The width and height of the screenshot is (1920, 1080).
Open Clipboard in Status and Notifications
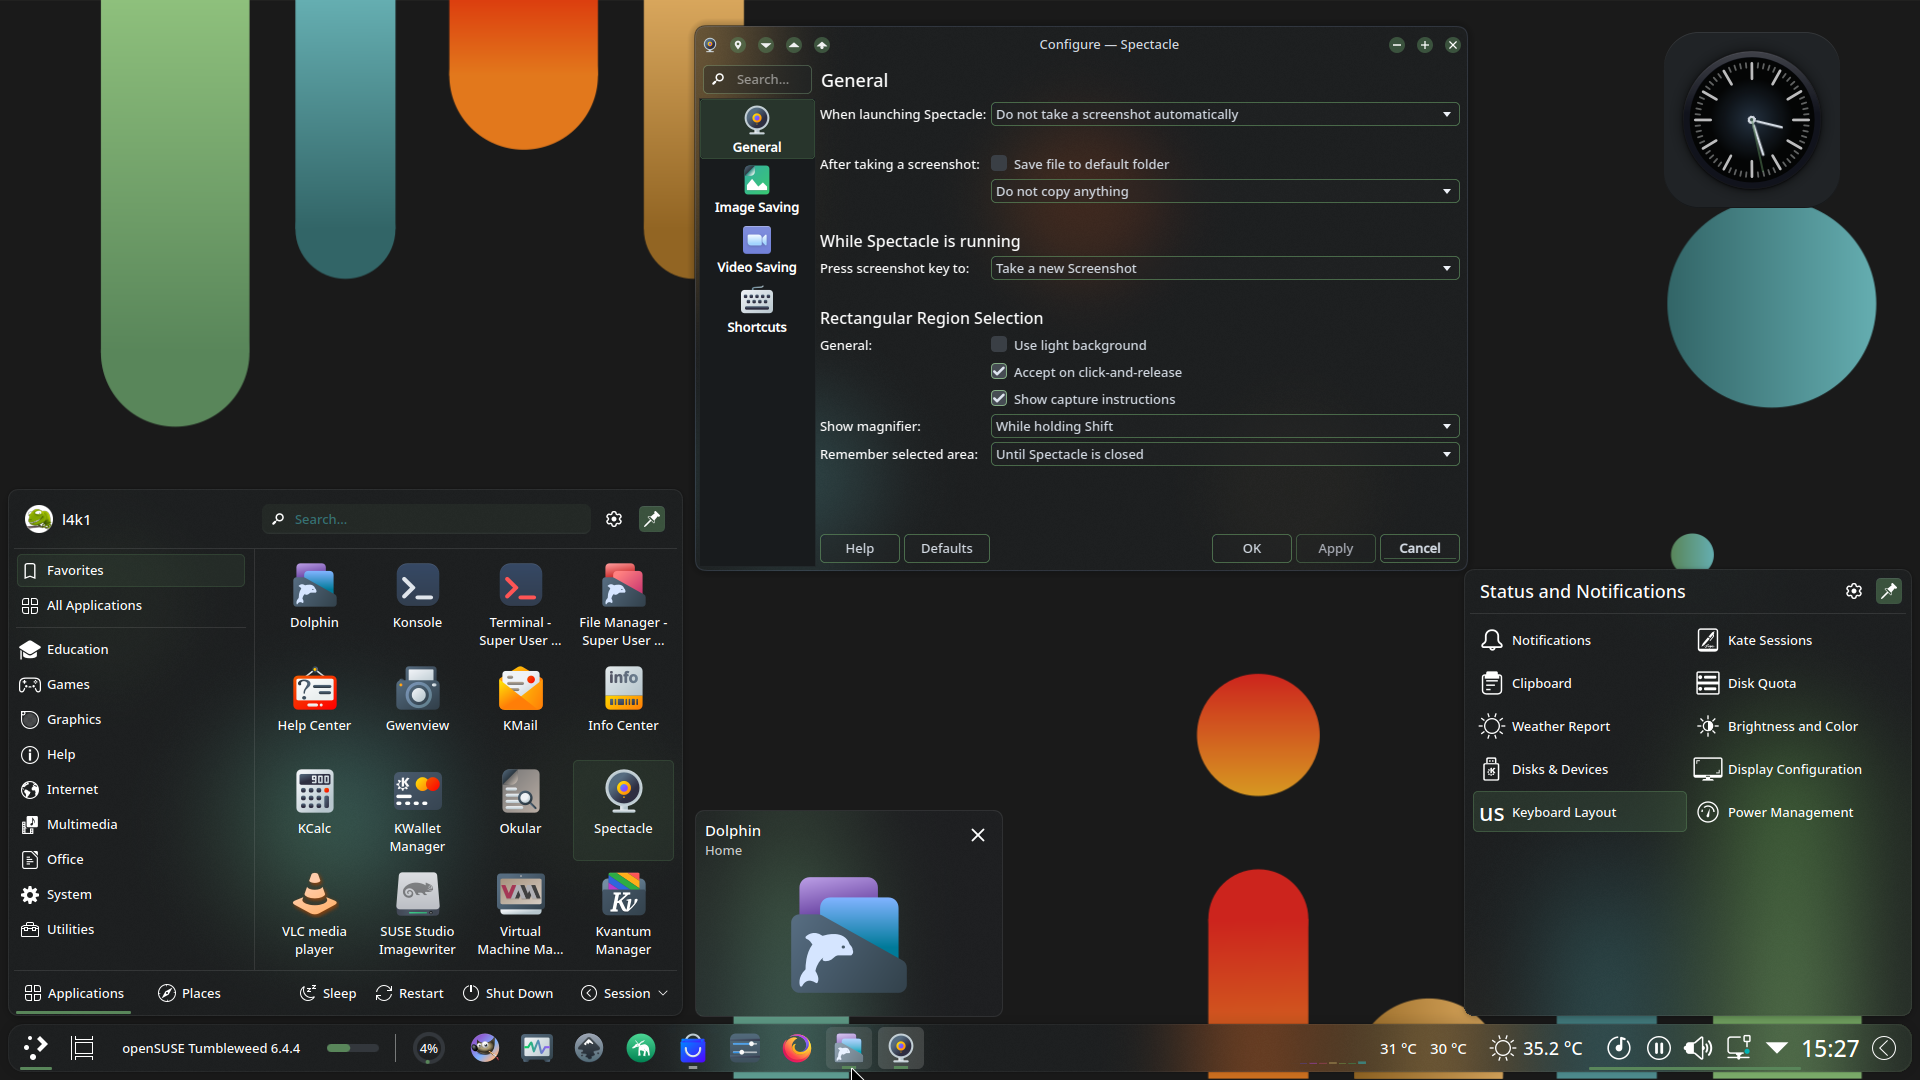(1578, 683)
